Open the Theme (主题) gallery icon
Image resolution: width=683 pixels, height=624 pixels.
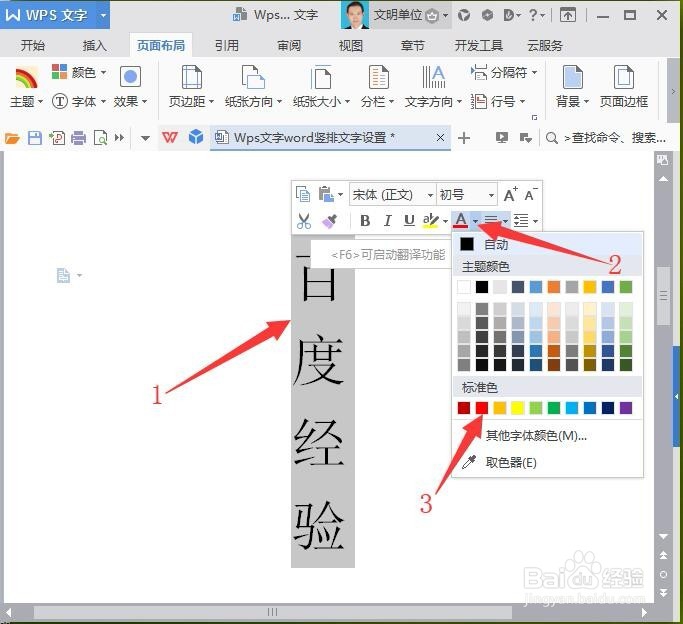coord(26,78)
